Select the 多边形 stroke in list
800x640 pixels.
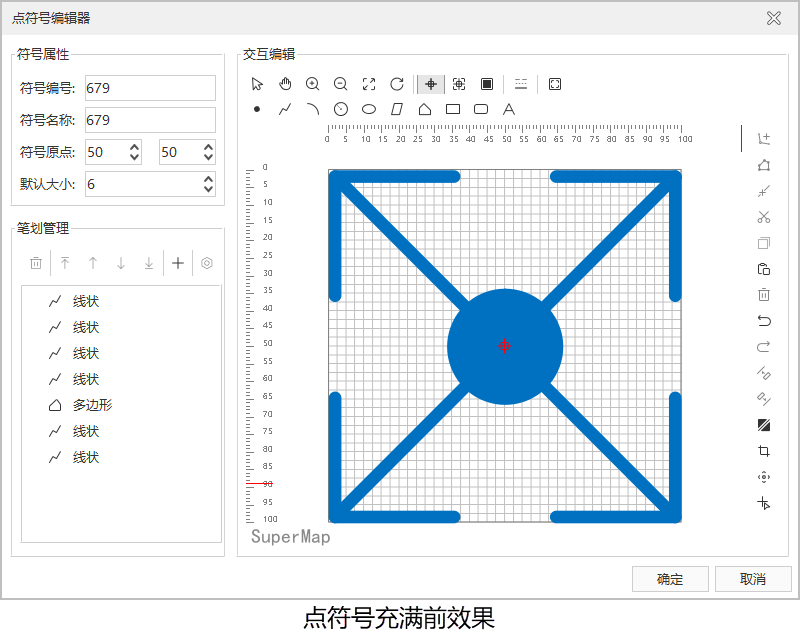coord(121,405)
